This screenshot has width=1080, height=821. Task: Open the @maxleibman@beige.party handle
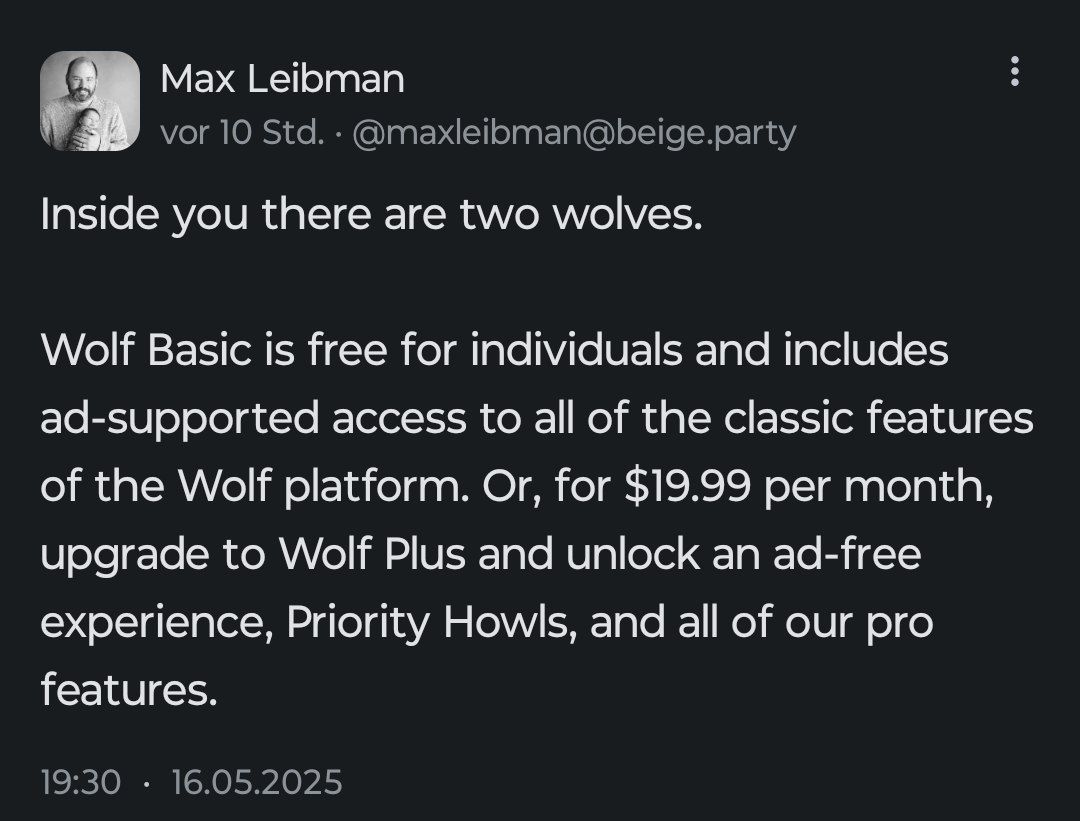574,133
